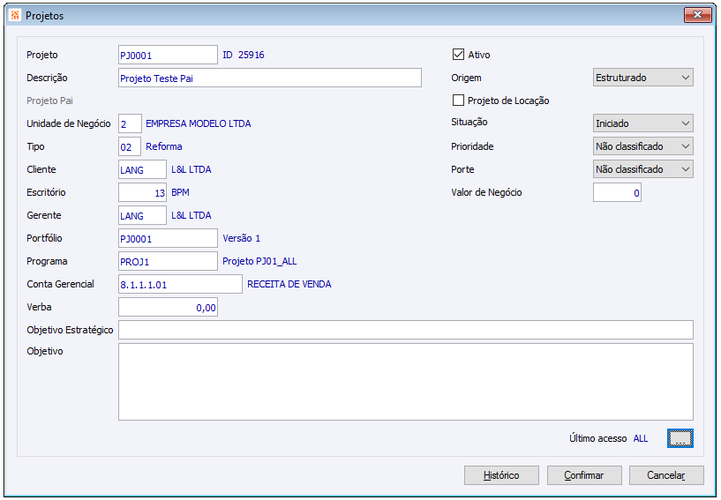Viewport: 721px width, 500px height.
Task: Click the RECEITA DE VENDA text
Action: point(289,284)
